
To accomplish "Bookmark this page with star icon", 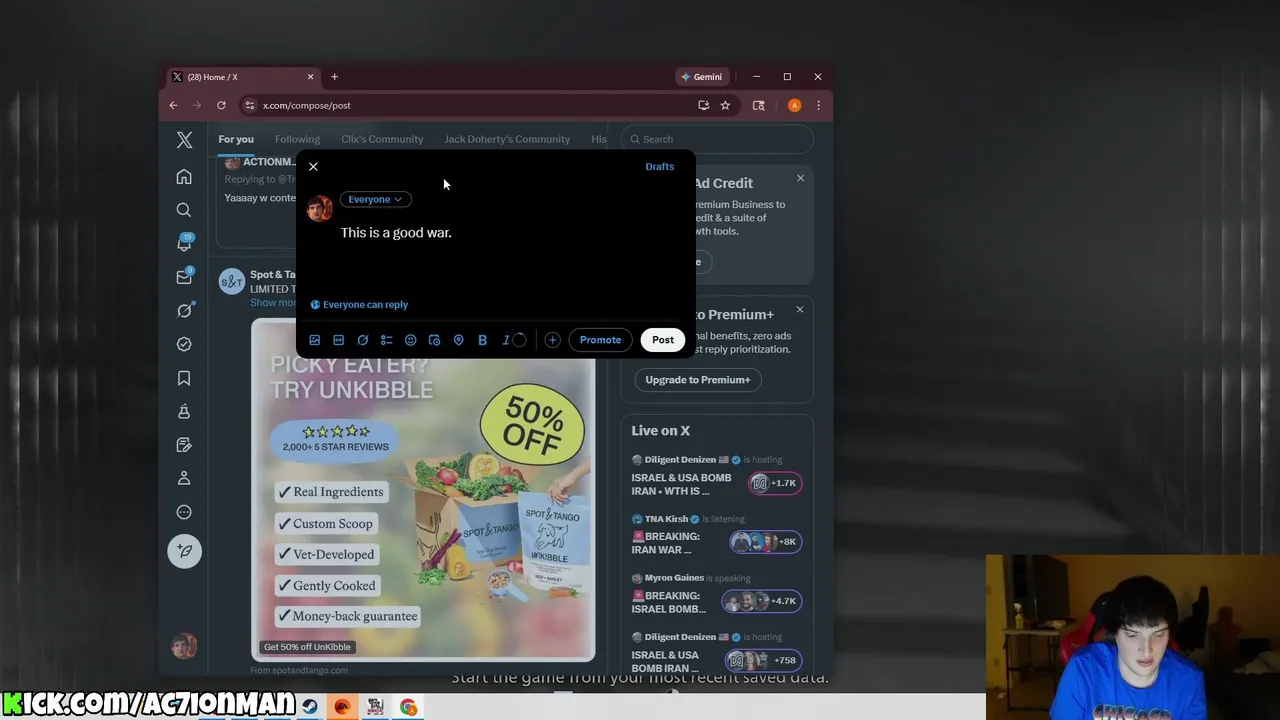I will point(725,105).
